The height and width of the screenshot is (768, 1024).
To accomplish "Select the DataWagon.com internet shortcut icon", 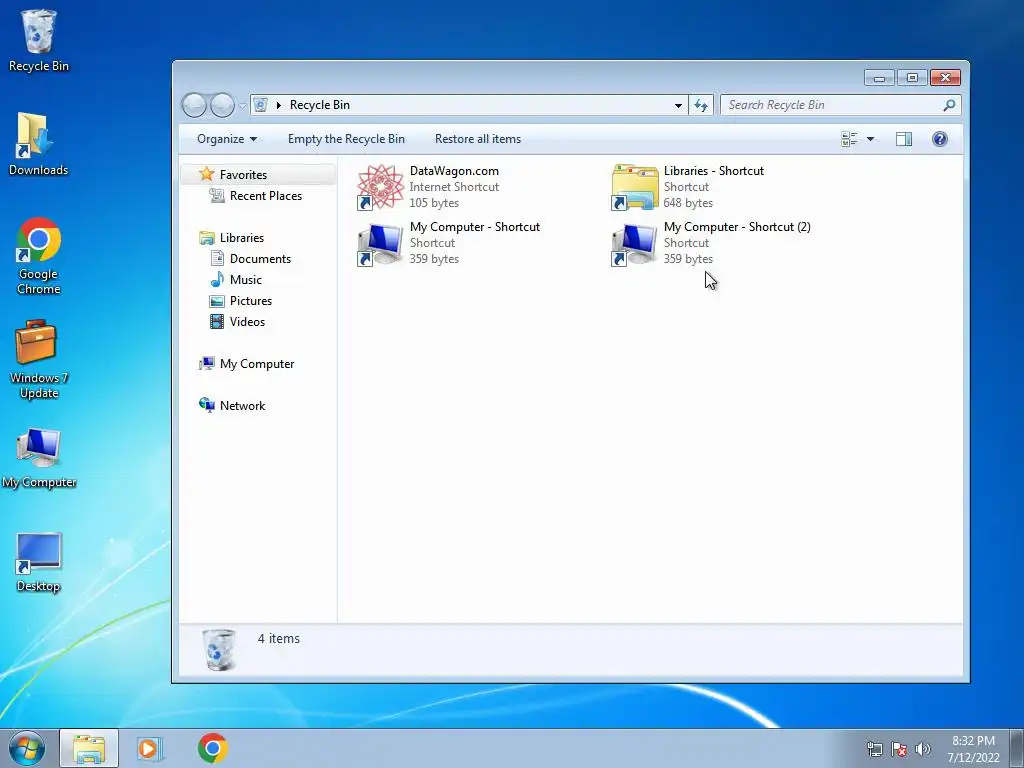I will coord(381,187).
